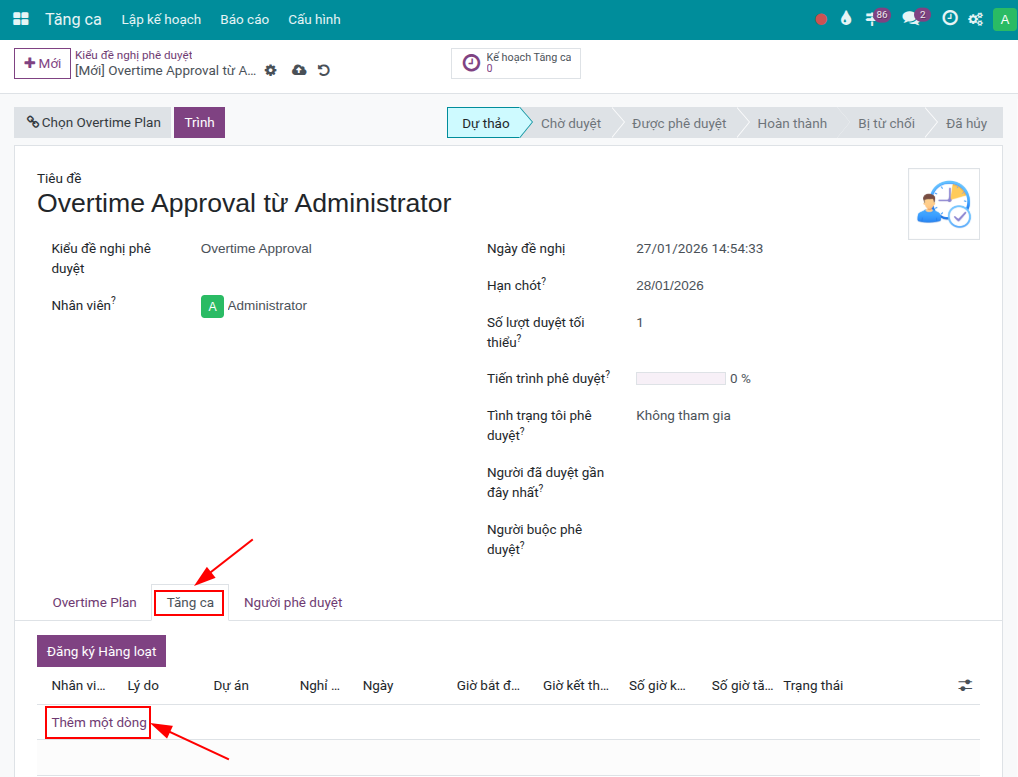Image resolution: width=1018 pixels, height=777 pixels.
Task: Click the Tiến trình phê duyệt progress bar
Action: pos(680,378)
